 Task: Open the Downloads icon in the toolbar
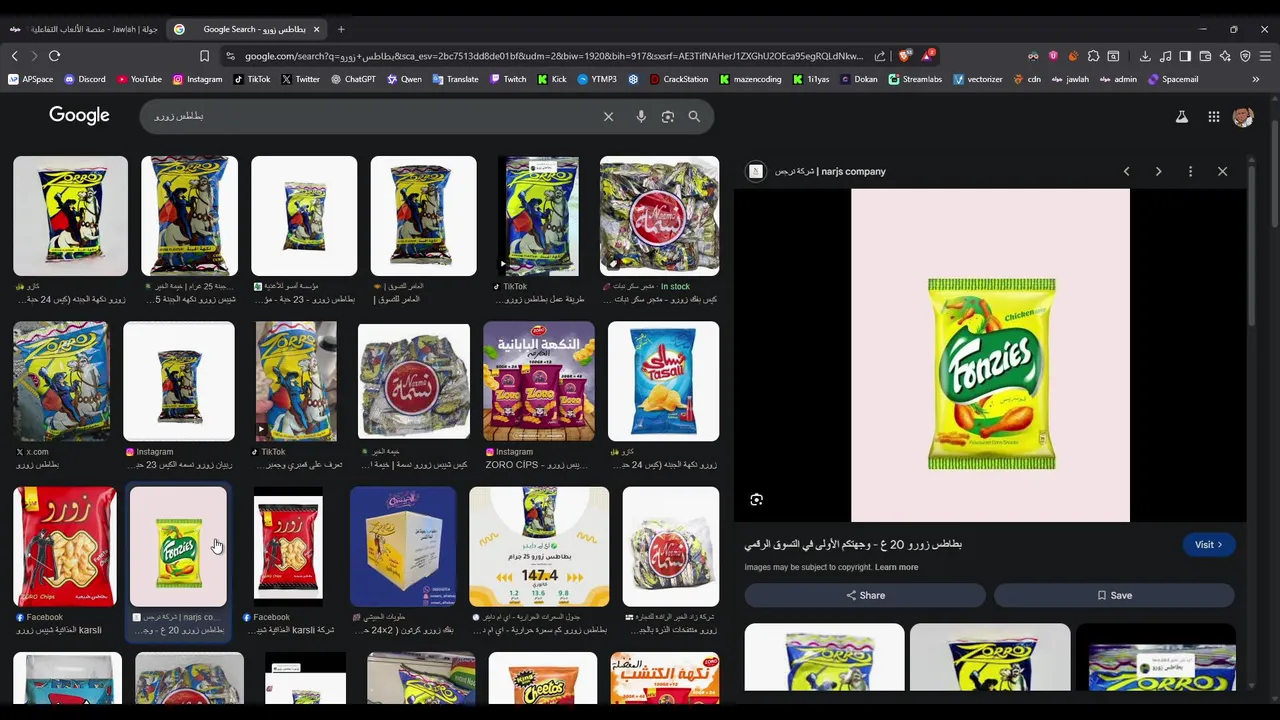[1145, 56]
